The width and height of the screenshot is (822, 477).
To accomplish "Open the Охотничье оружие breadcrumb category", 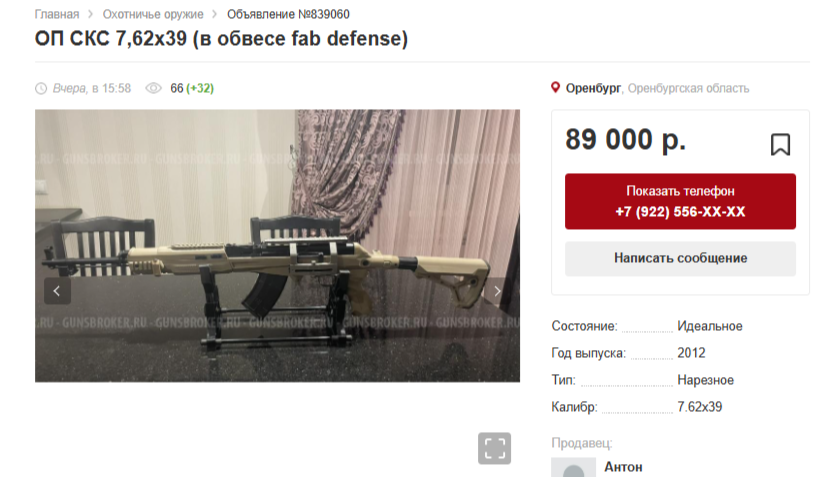I will 153,14.
